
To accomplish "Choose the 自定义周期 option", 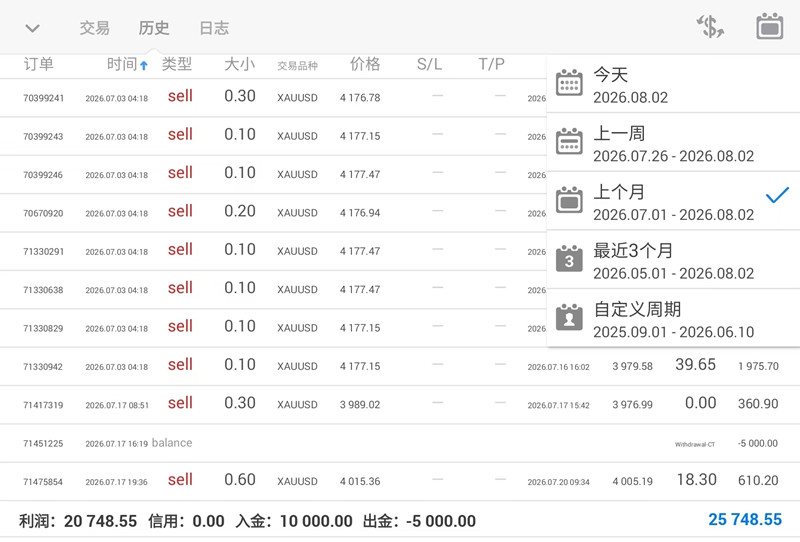I will (x=673, y=319).
